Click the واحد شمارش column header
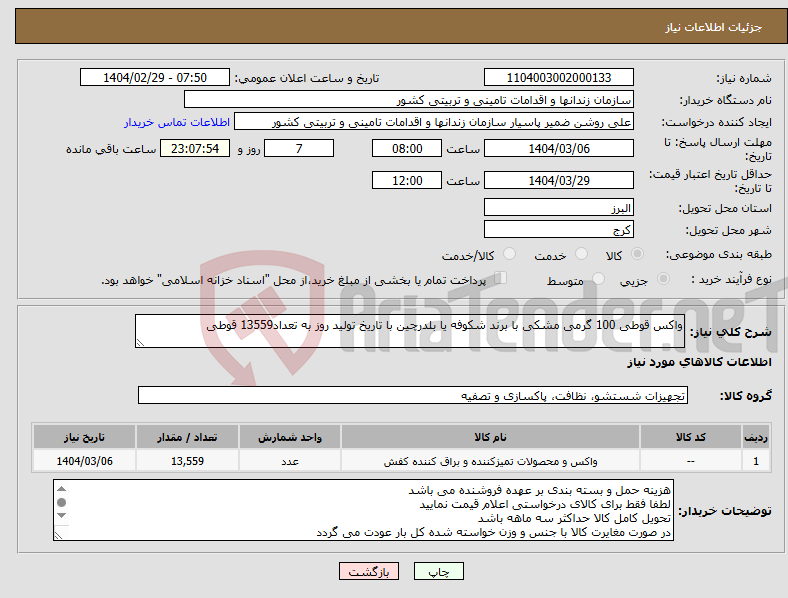The image size is (788, 598). pyautogui.click(x=290, y=437)
